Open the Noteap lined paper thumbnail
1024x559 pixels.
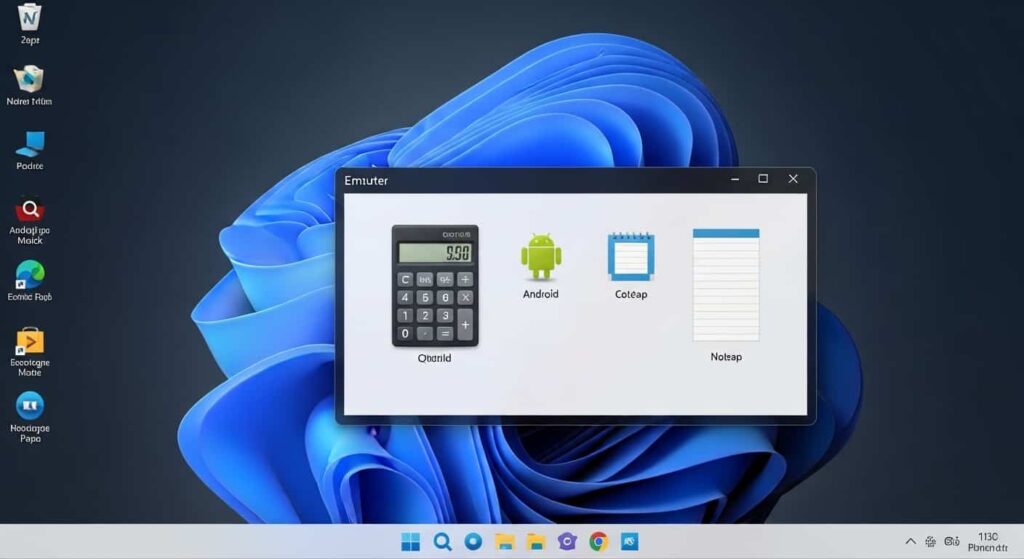click(x=726, y=285)
